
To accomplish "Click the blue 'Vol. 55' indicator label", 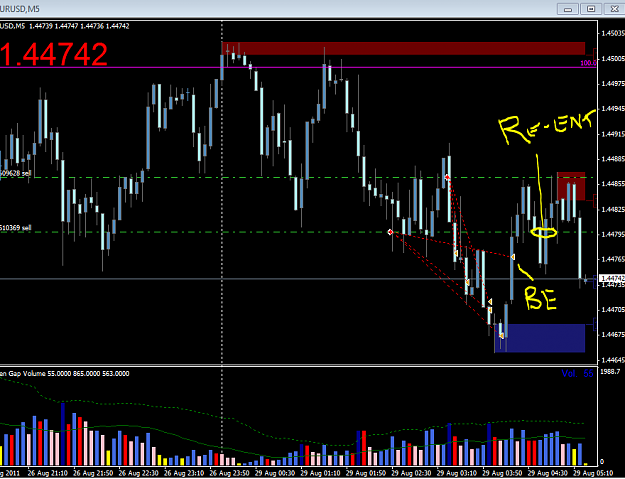I will [577, 373].
